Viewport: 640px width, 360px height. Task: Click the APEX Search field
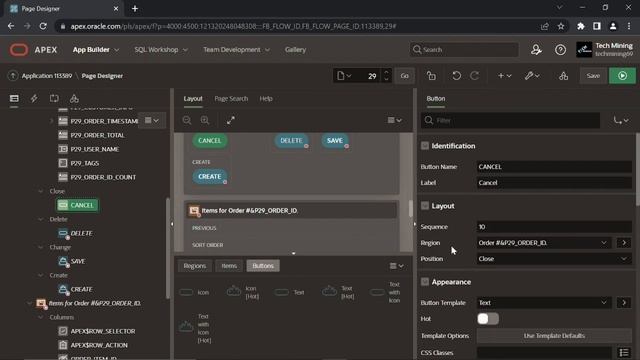pos(464,50)
